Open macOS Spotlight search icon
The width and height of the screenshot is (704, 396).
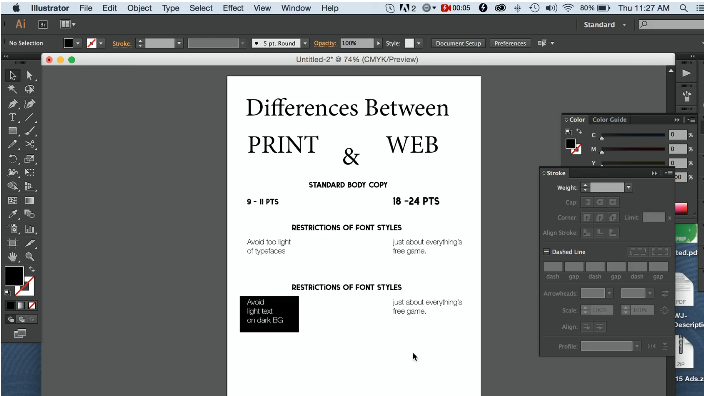[683, 8]
